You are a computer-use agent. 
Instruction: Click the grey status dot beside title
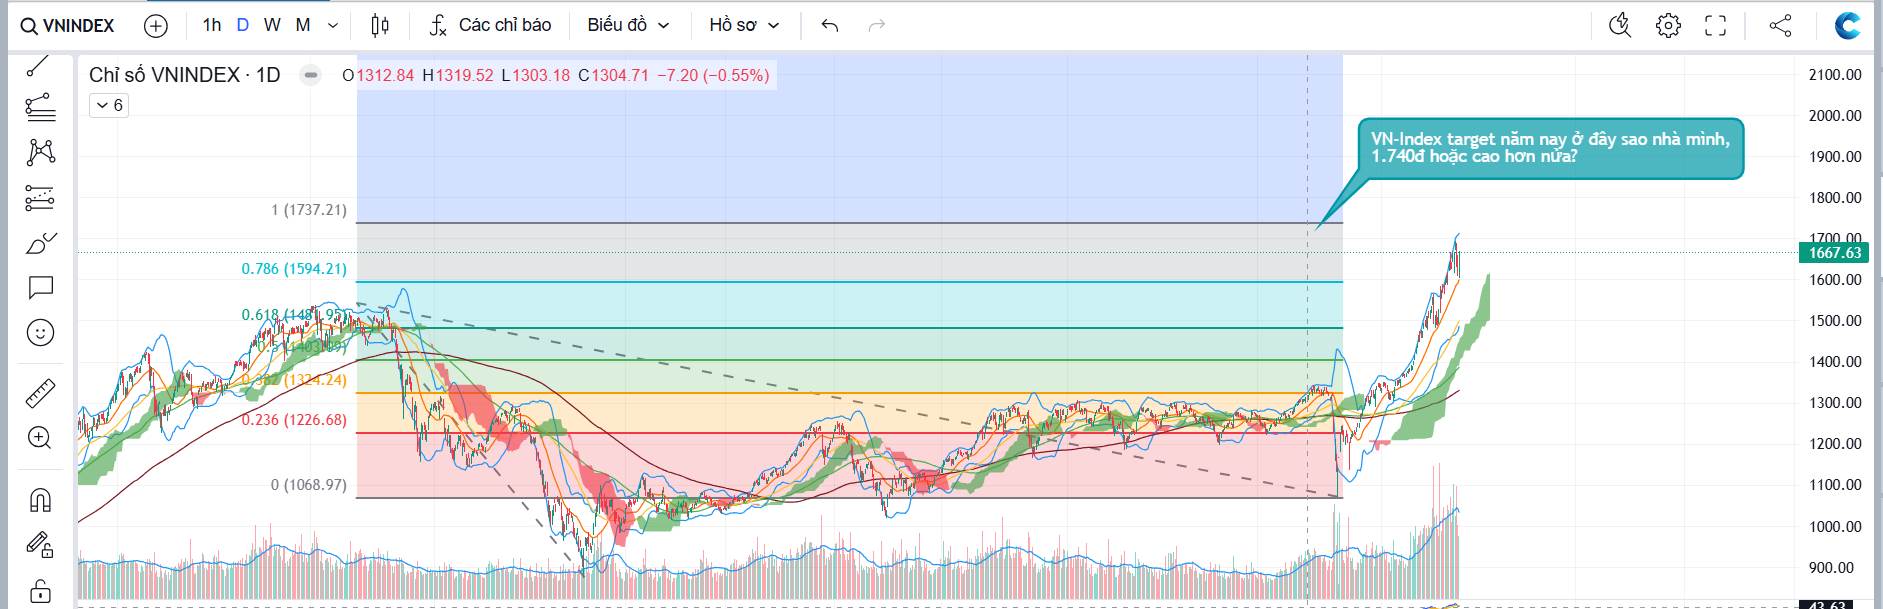coord(311,75)
